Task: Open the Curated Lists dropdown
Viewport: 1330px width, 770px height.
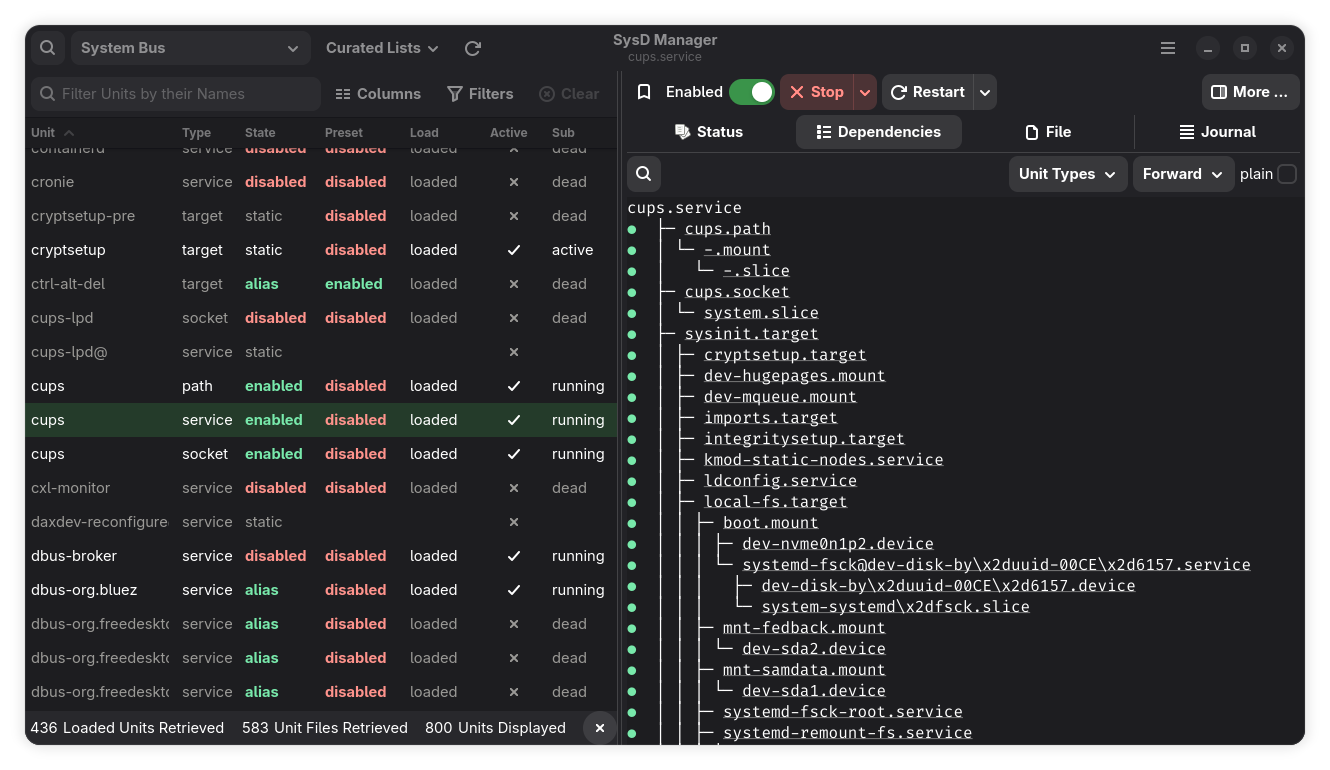Action: click(382, 48)
